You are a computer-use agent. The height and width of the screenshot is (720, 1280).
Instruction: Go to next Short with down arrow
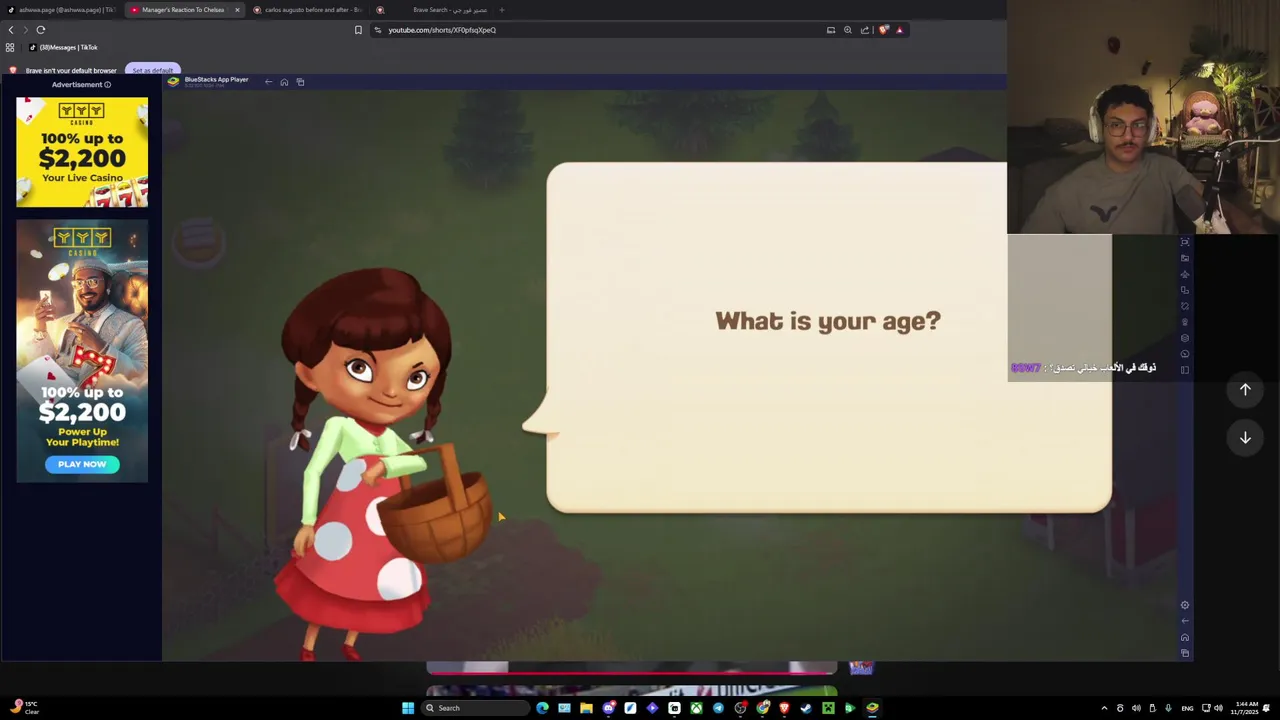1245,437
